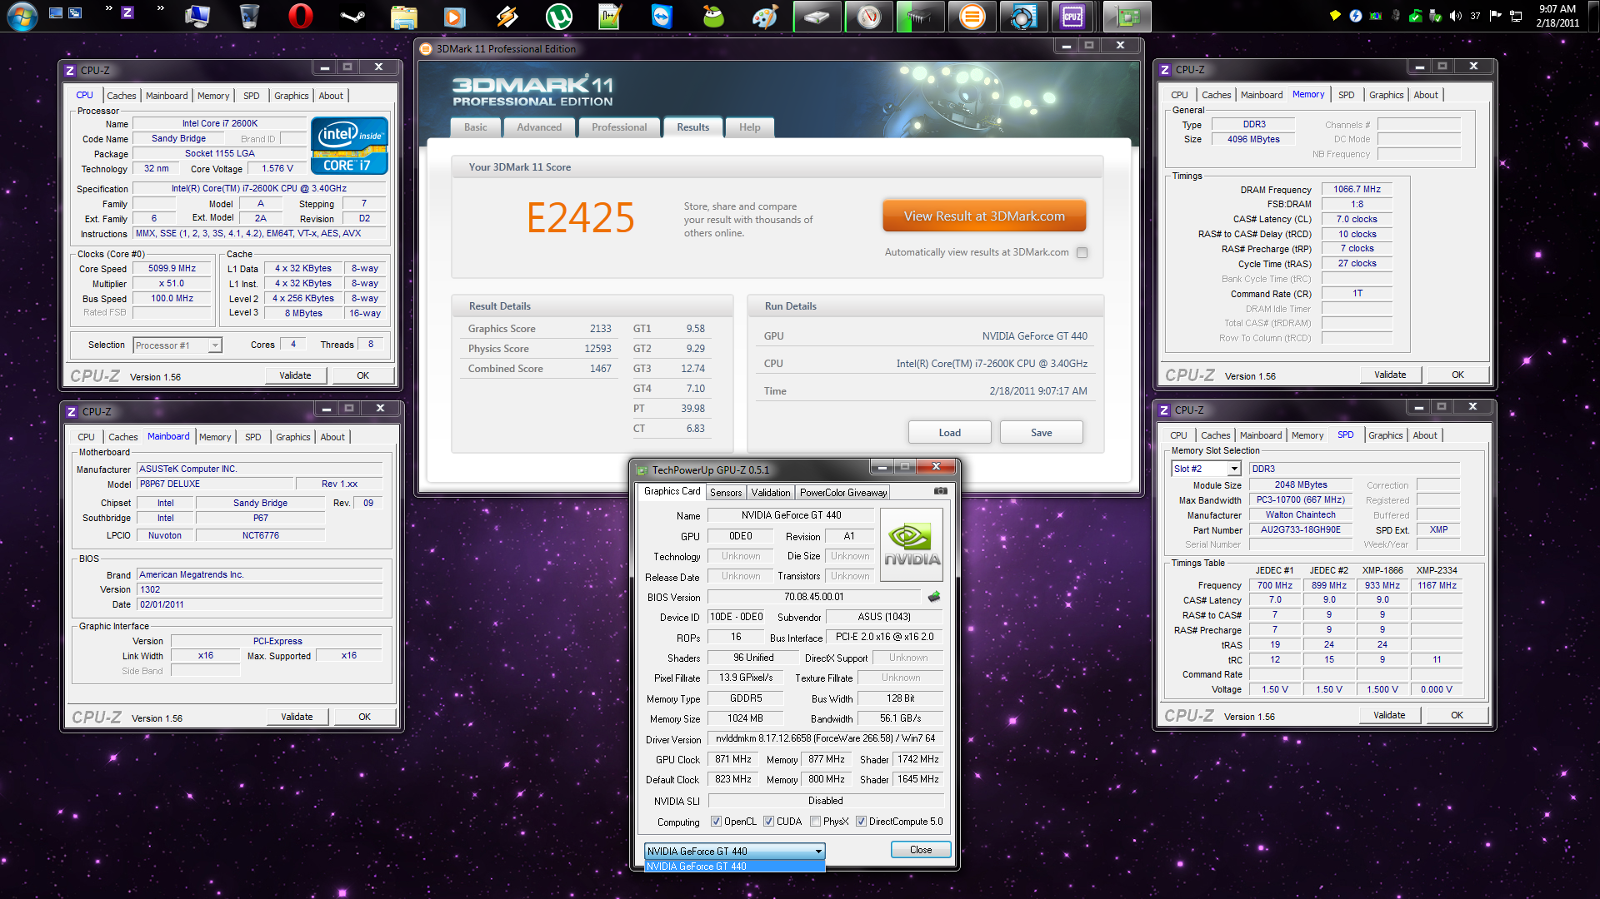Select NVIDIA GeForce GT 440 from dropdown list

[x=735, y=866]
